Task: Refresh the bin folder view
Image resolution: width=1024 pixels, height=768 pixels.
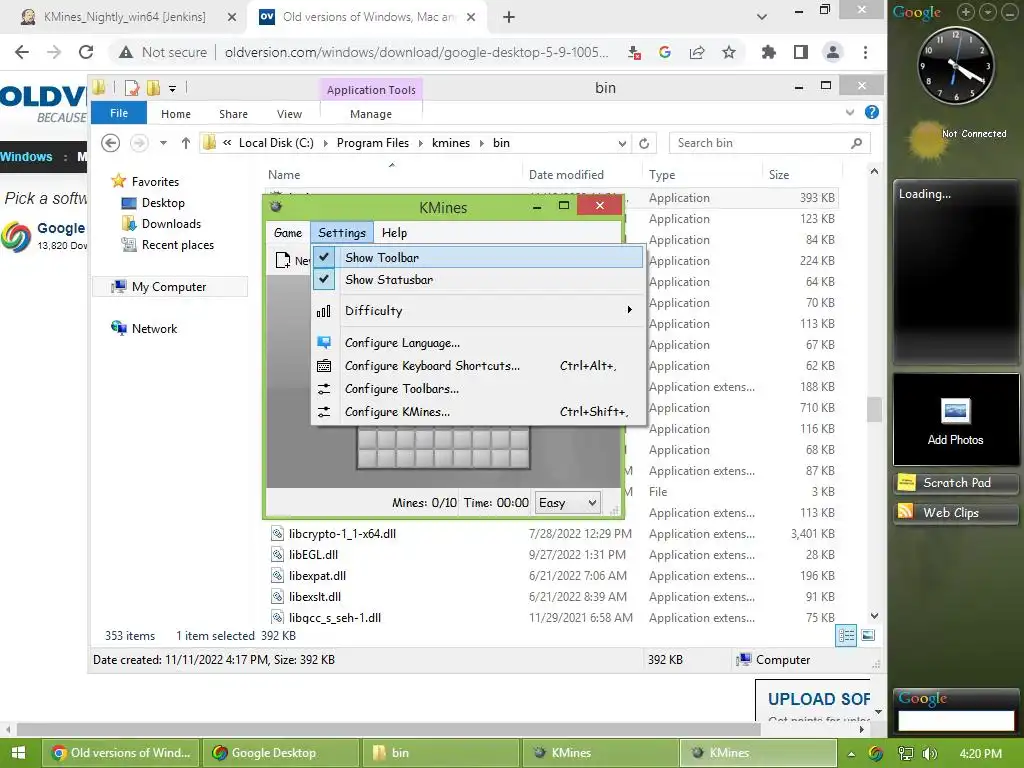Action: [644, 143]
